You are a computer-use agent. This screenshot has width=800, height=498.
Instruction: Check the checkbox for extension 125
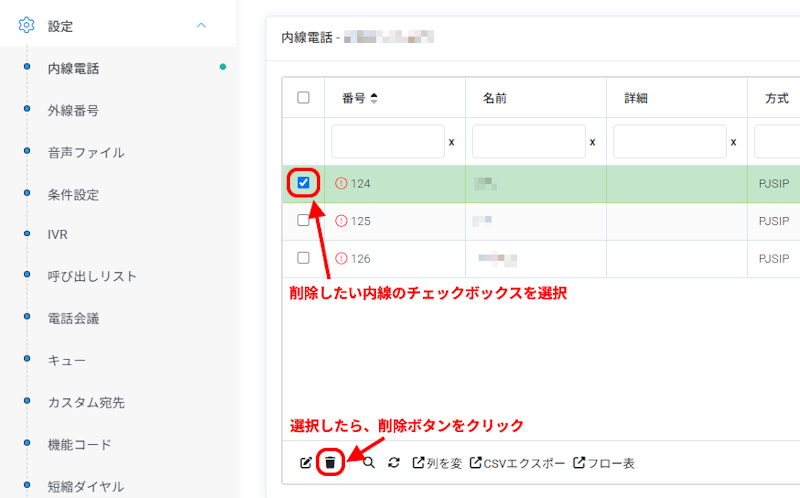[303, 221]
